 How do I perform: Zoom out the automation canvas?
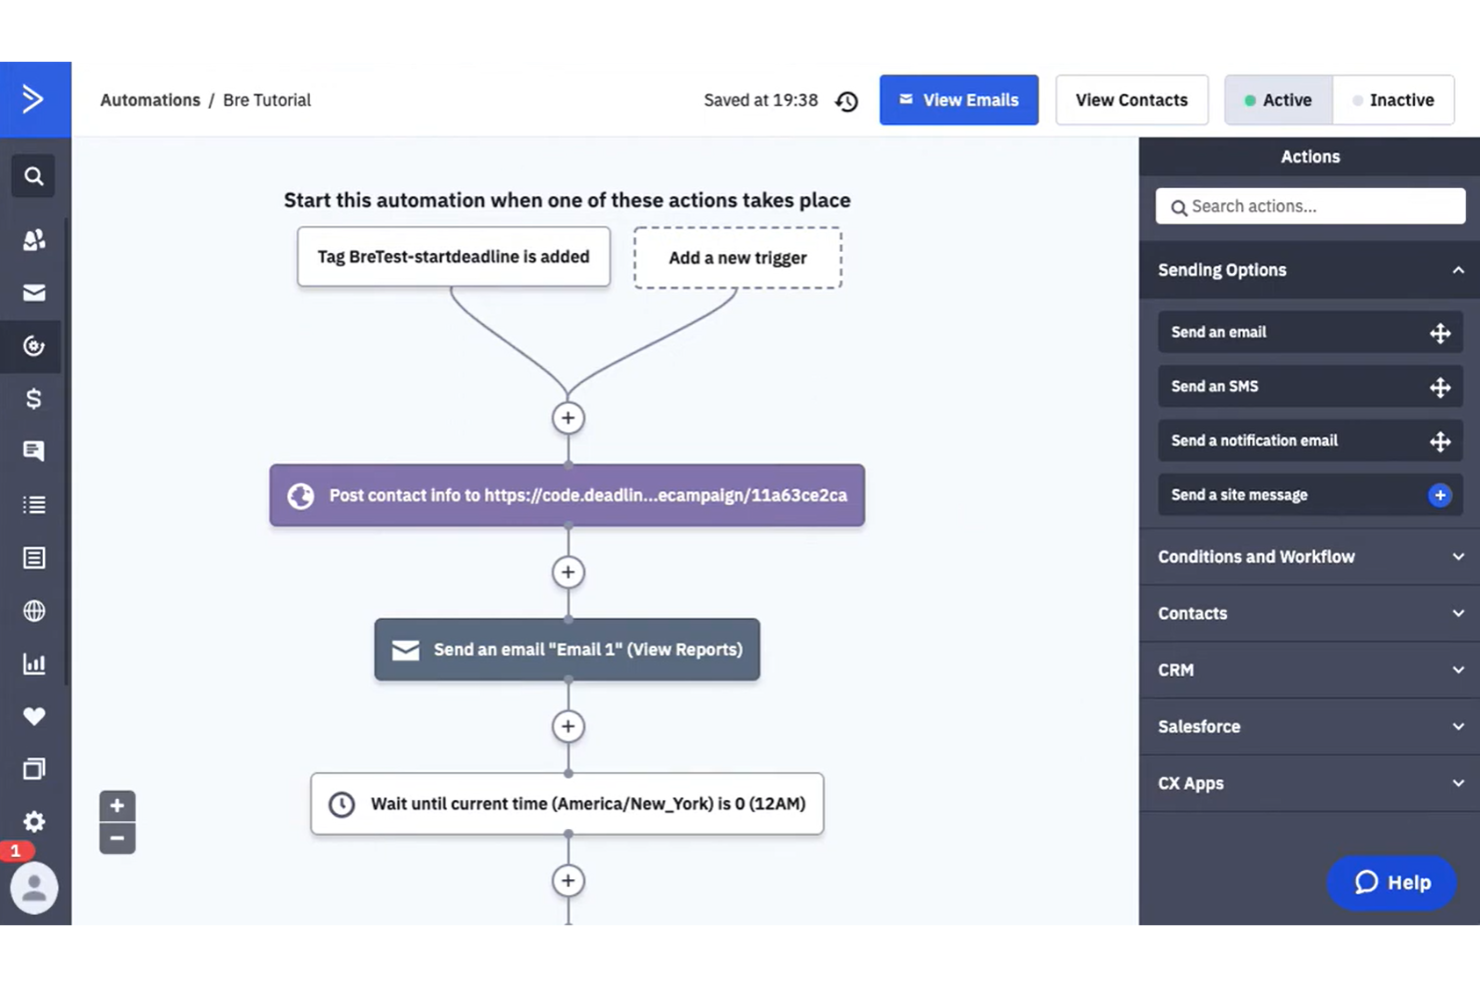pyautogui.click(x=117, y=838)
